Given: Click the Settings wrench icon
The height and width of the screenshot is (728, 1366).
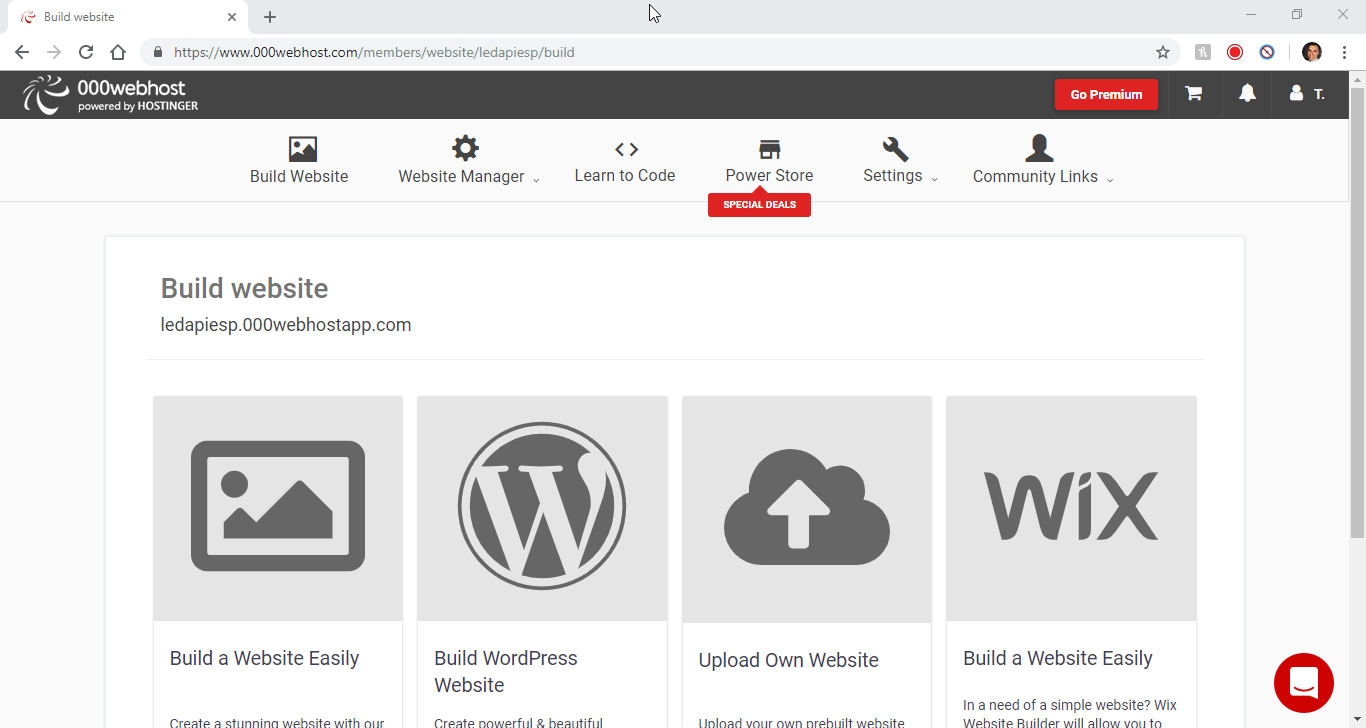Looking at the screenshot, I should 893,147.
